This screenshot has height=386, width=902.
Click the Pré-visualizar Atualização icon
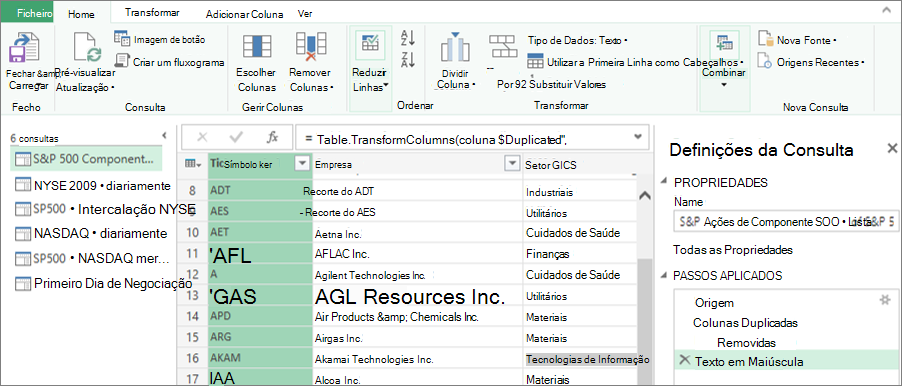click(86, 48)
